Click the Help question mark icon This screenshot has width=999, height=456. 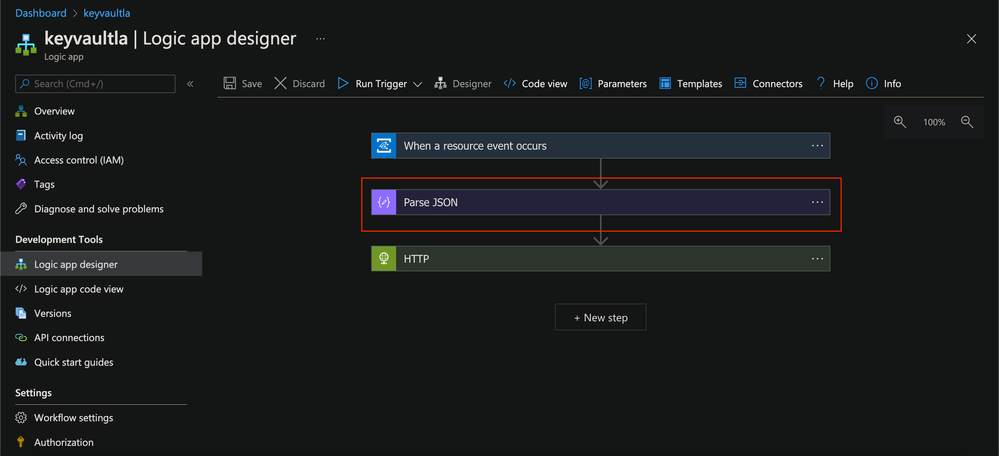click(x=821, y=83)
